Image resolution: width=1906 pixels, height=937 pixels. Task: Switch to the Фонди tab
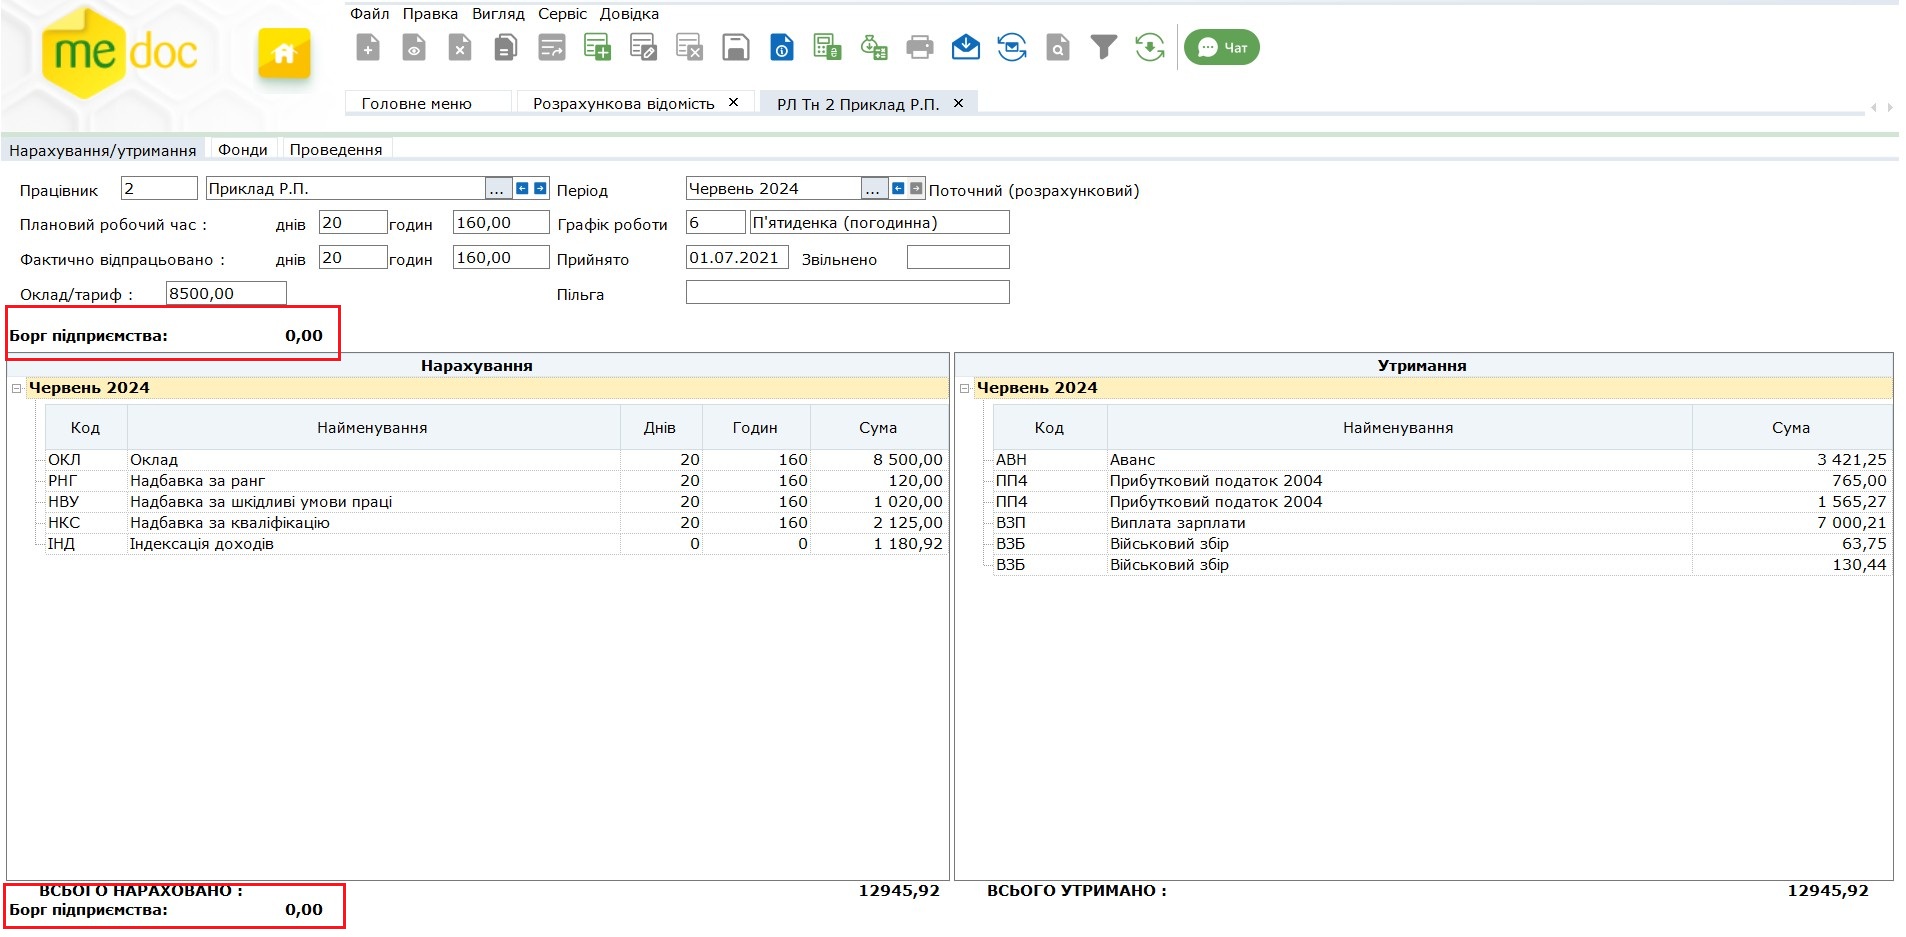tap(243, 150)
